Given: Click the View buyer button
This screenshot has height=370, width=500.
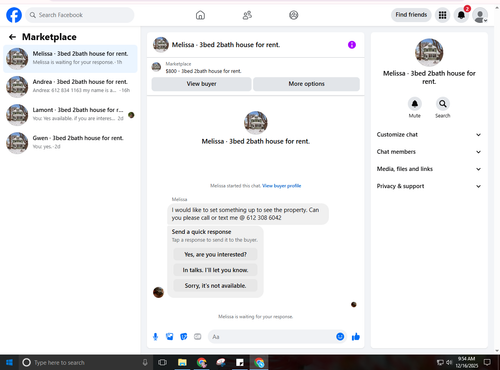Looking at the screenshot, I should [x=201, y=84].
